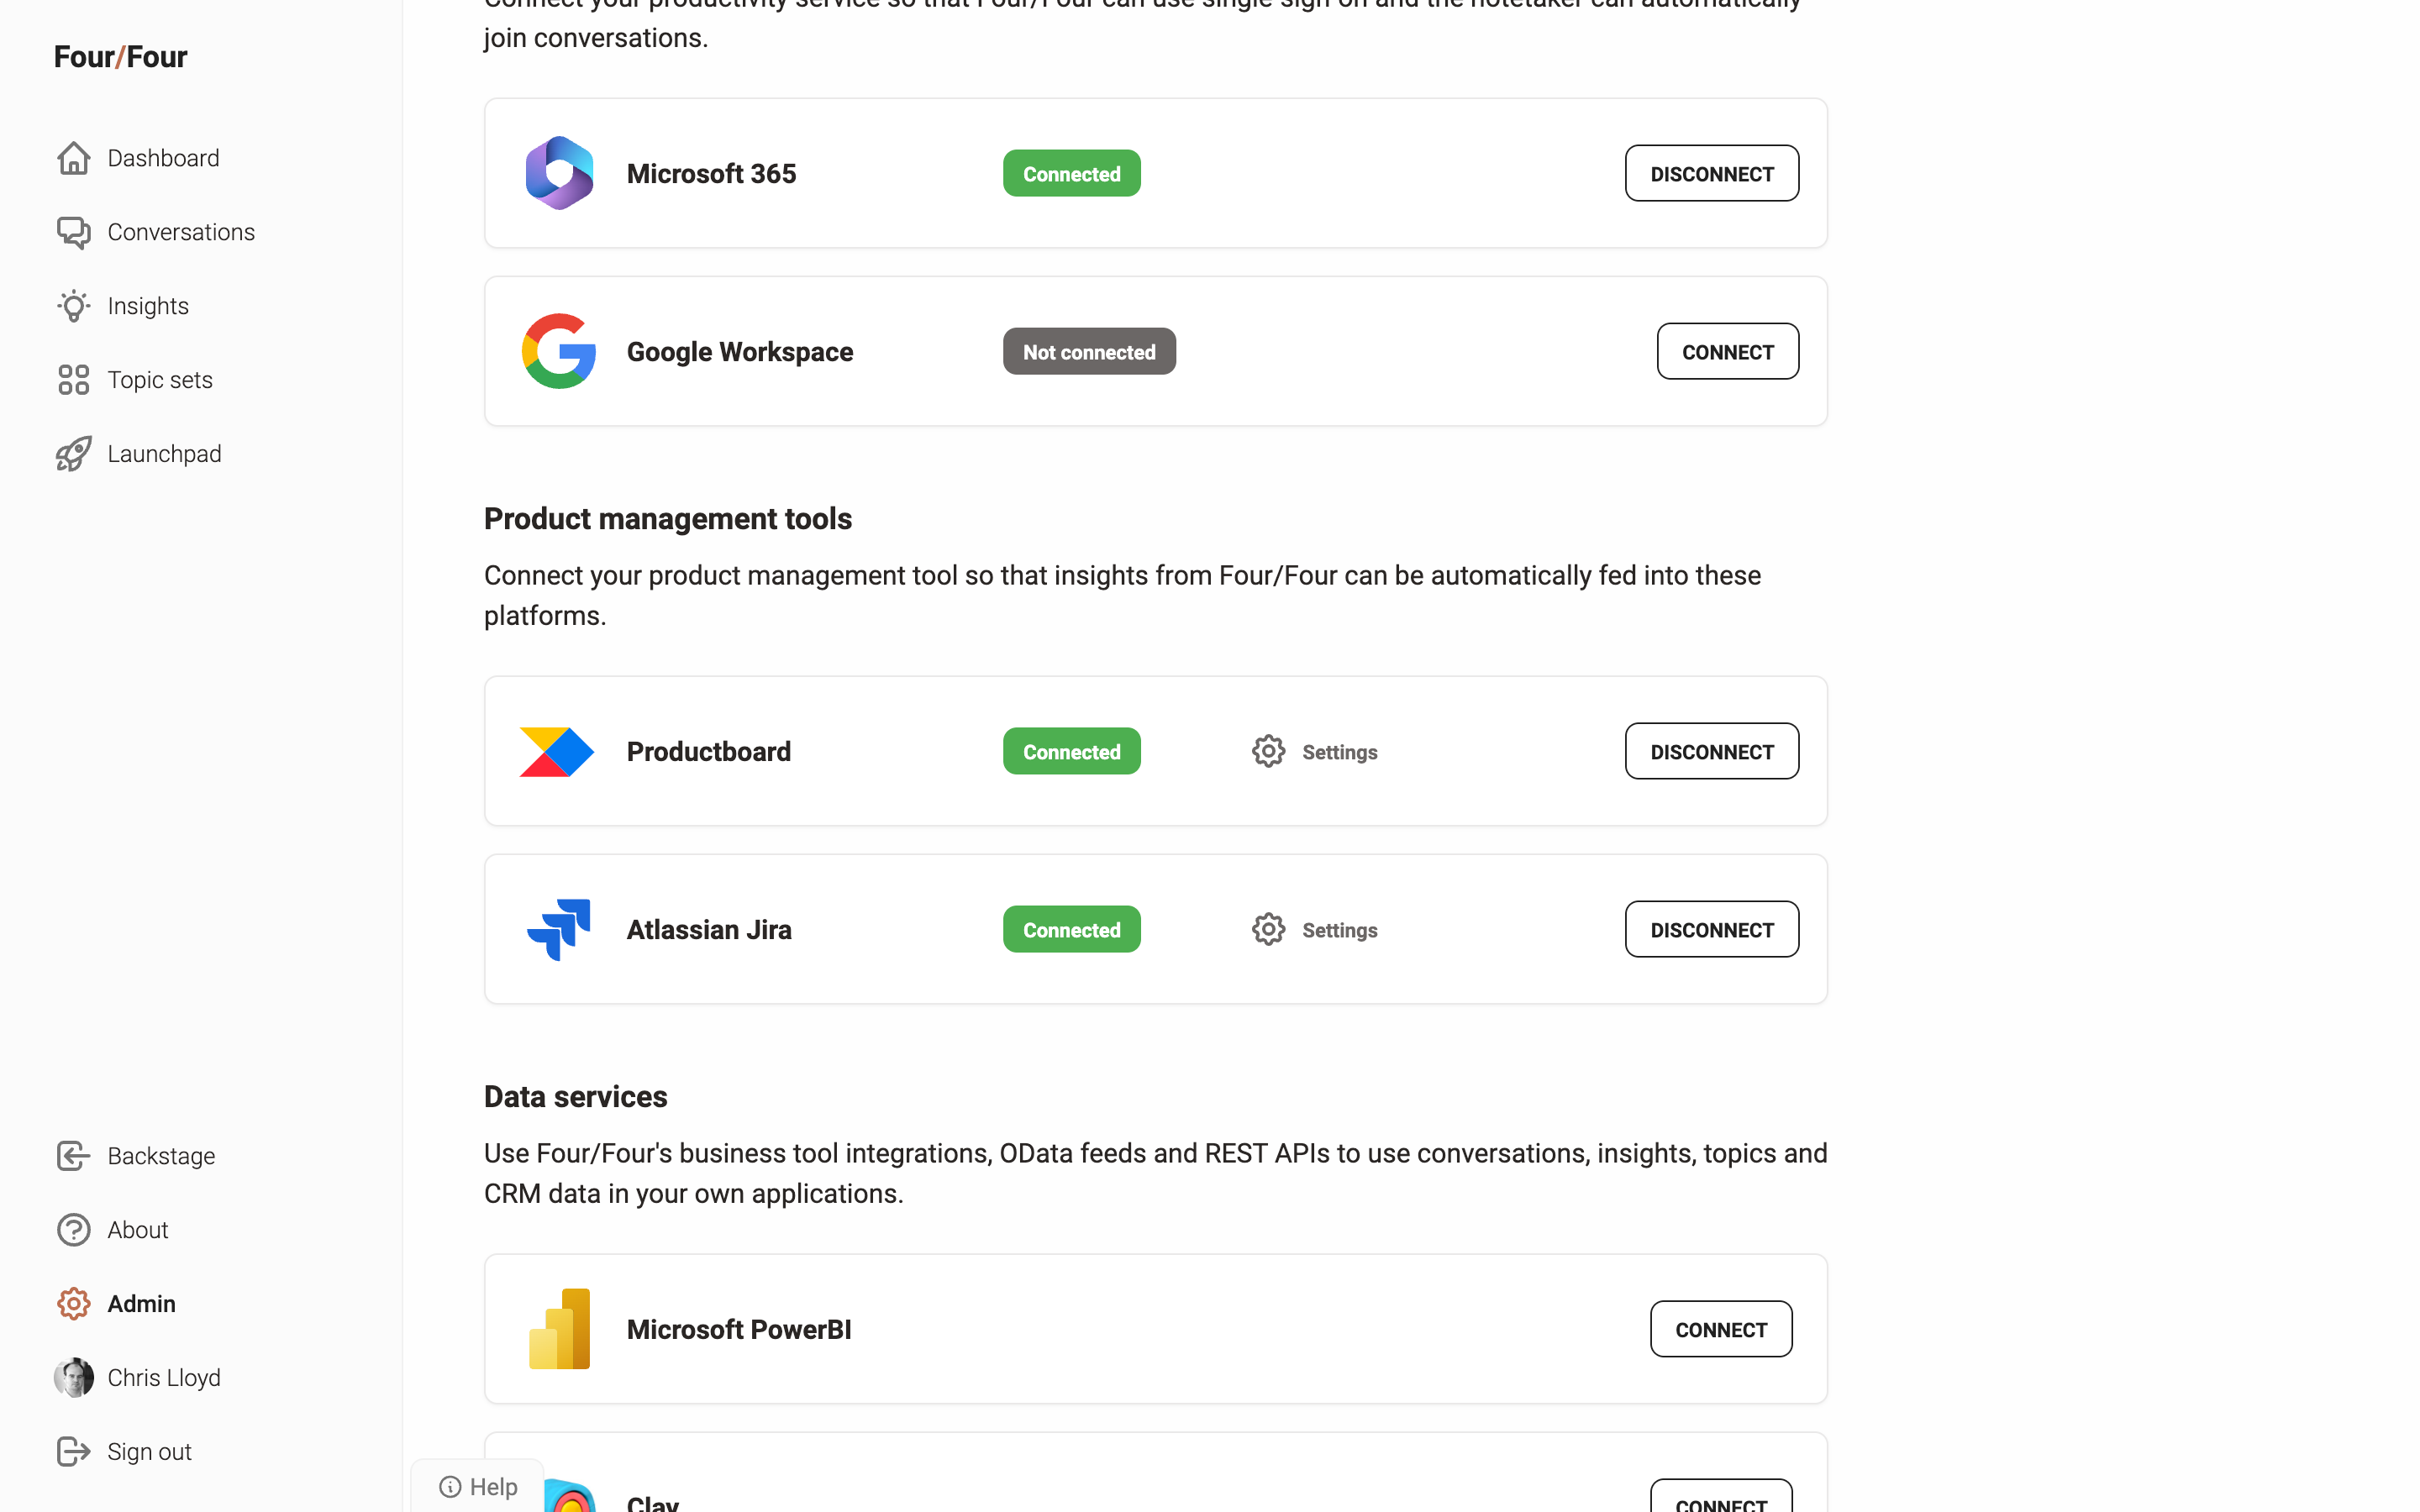Open the Admin menu item
The width and height of the screenshot is (2420, 1512).
141,1304
